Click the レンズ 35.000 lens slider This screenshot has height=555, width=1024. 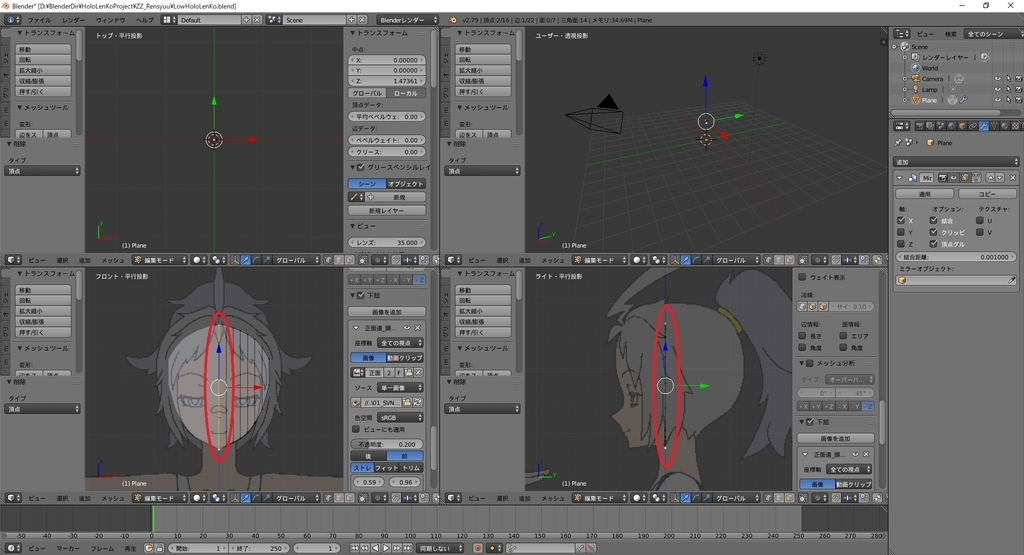pyautogui.click(x=387, y=242)
